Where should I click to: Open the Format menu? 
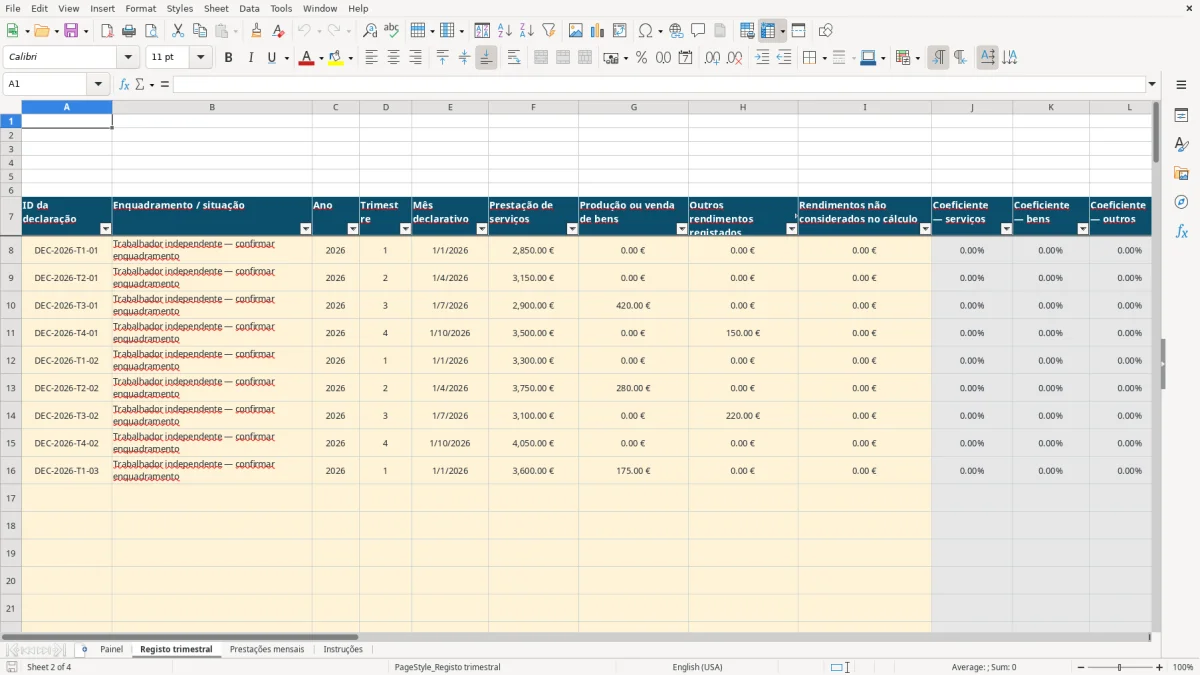click(140, 8)
